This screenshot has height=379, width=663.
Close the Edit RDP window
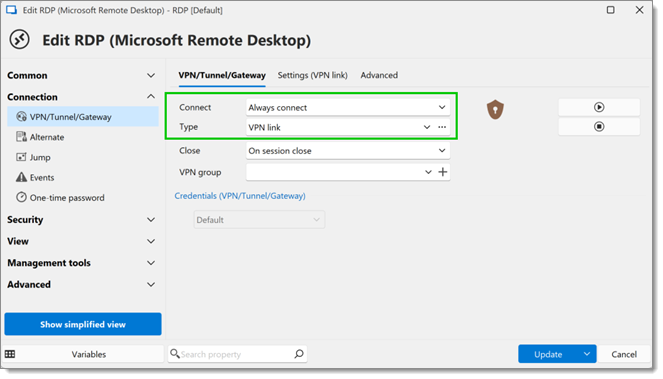tap(639, 10)
